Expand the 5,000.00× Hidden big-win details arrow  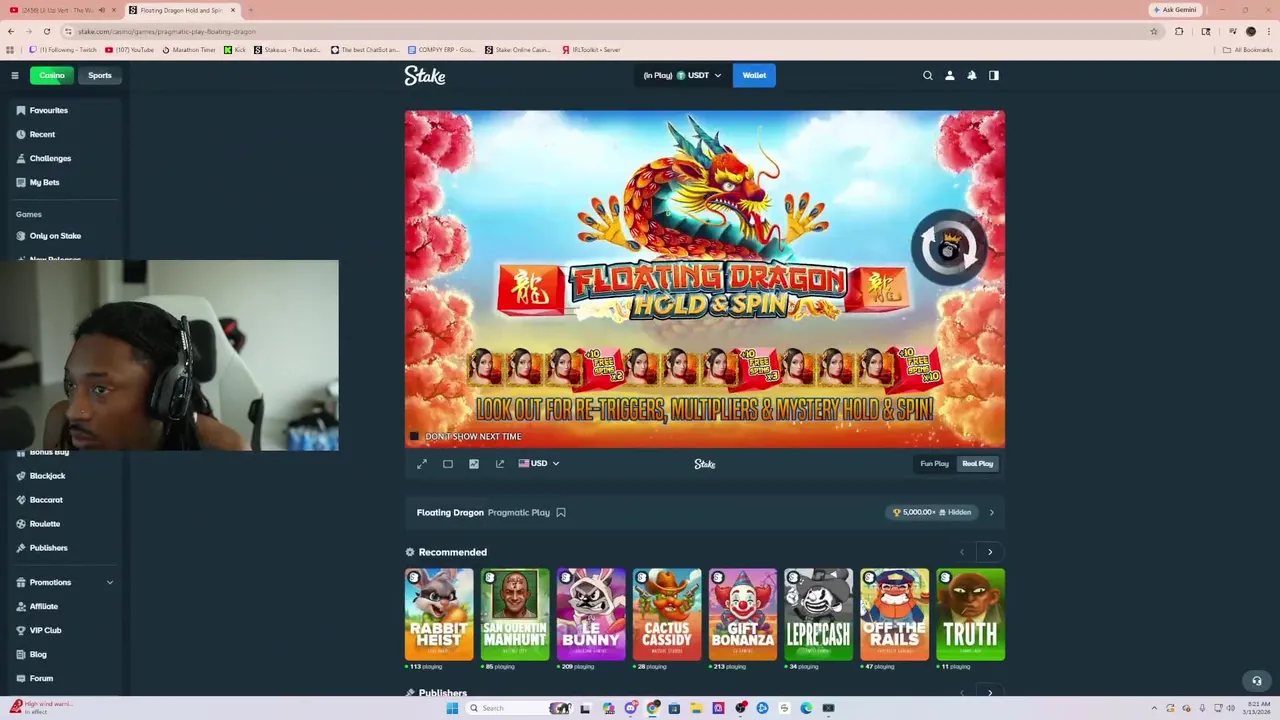[x=991, y=512]
